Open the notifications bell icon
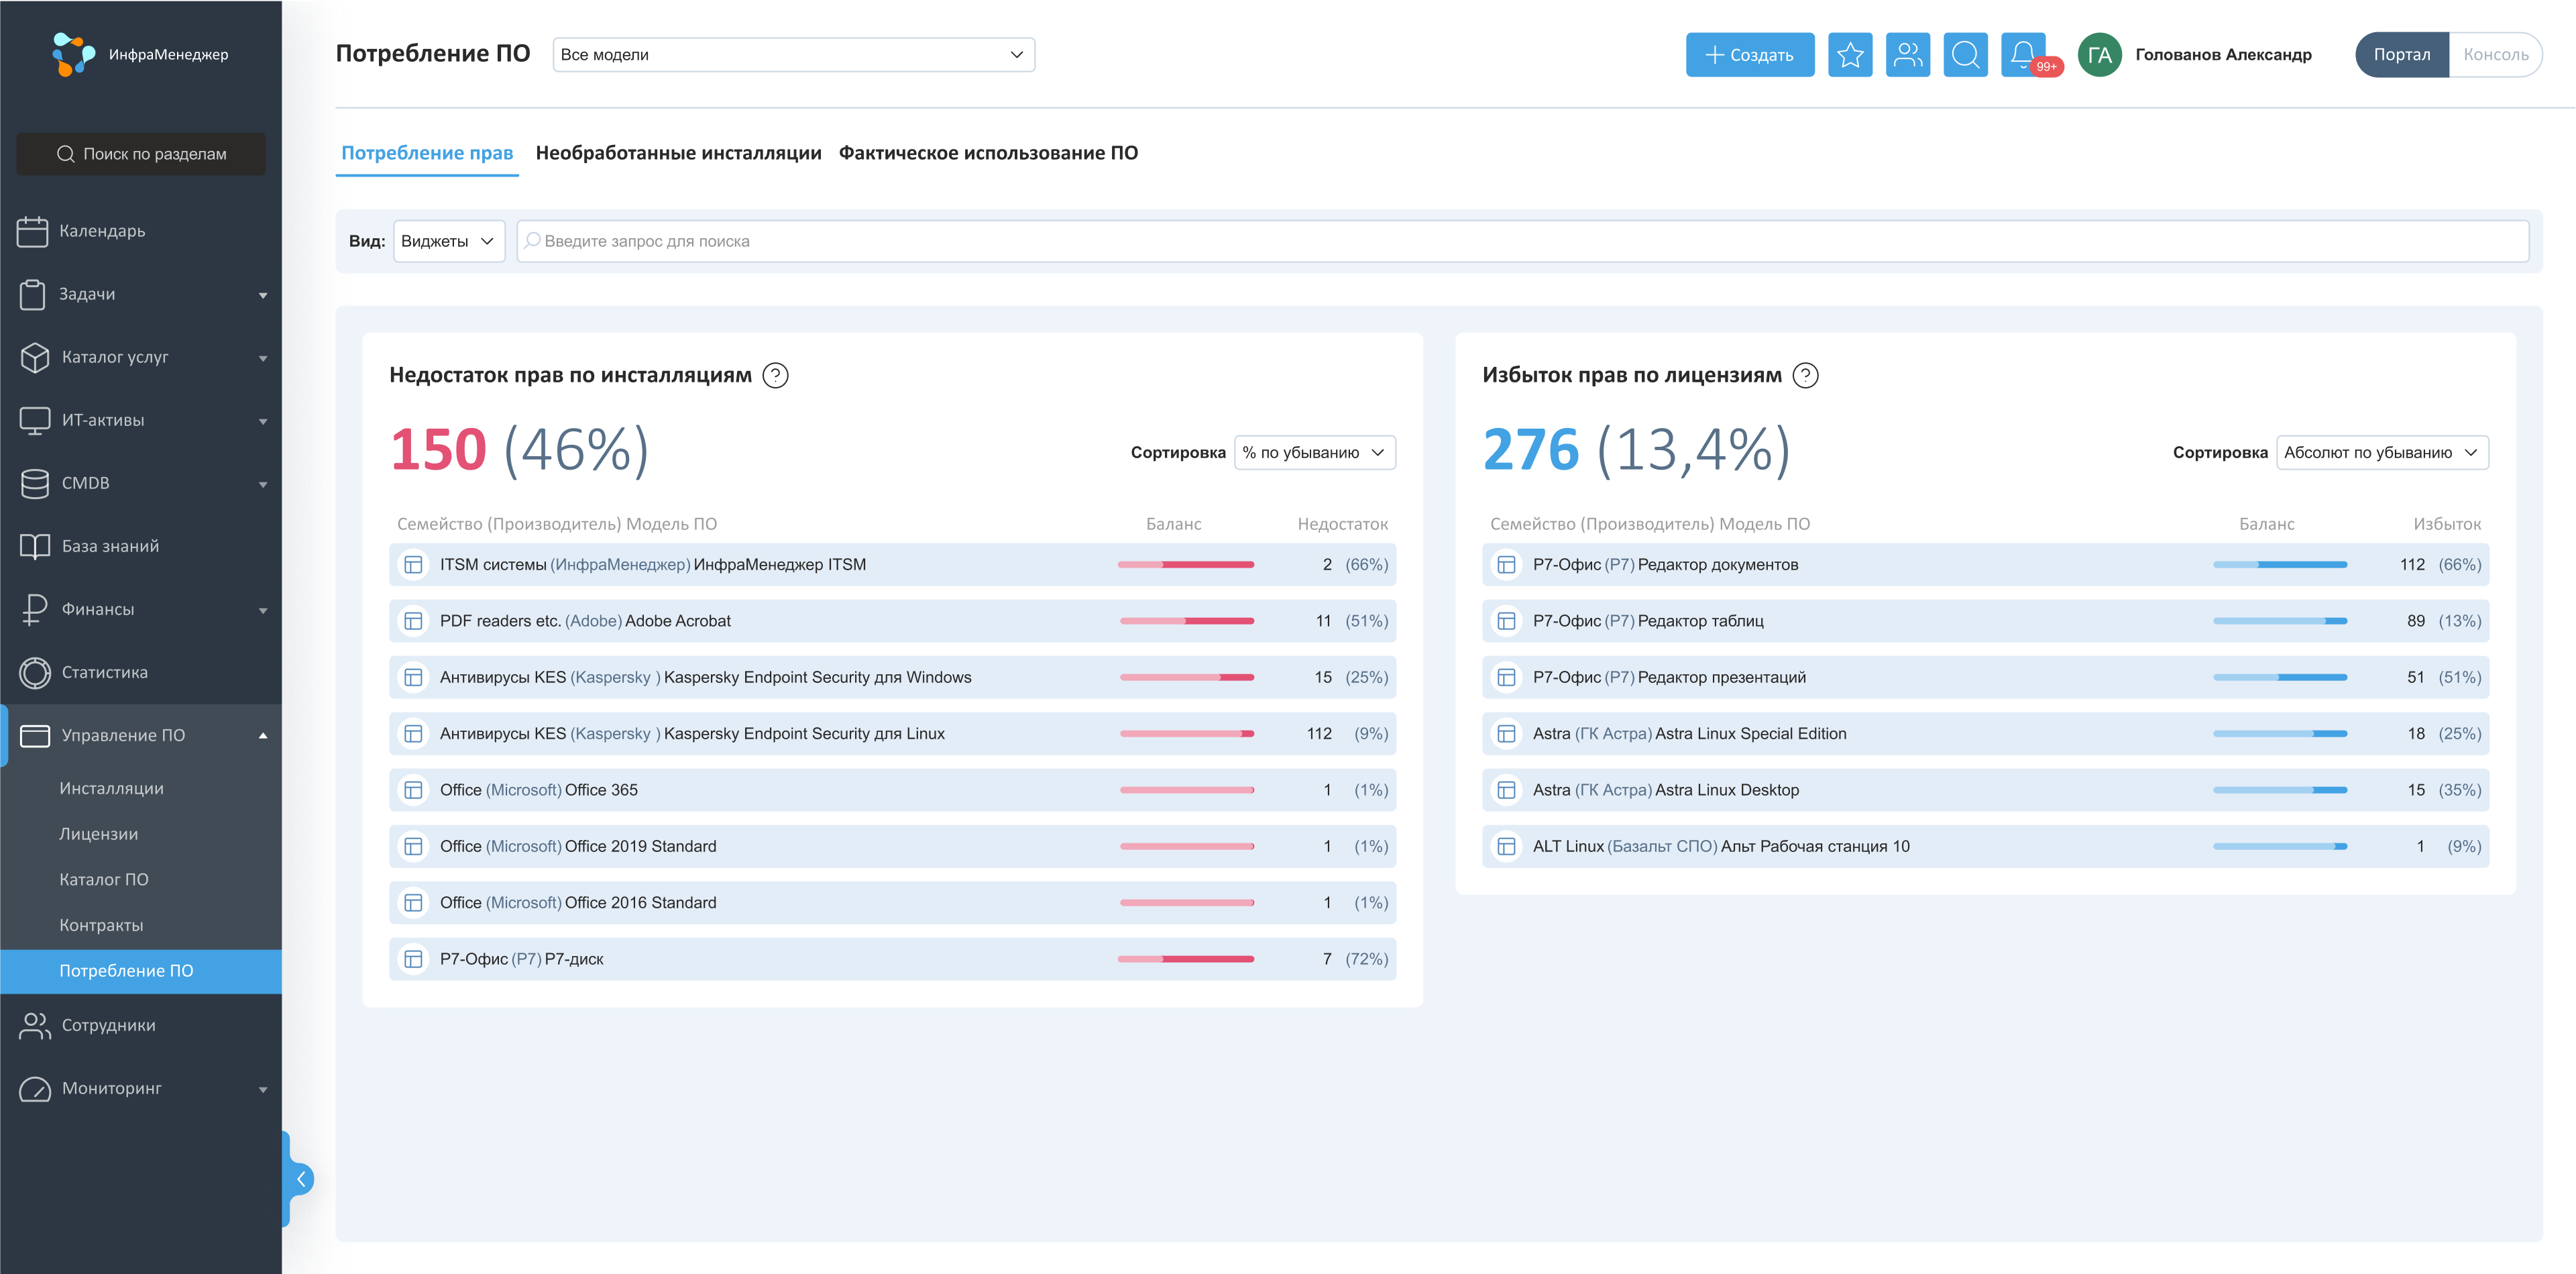 coord(2022,55)
